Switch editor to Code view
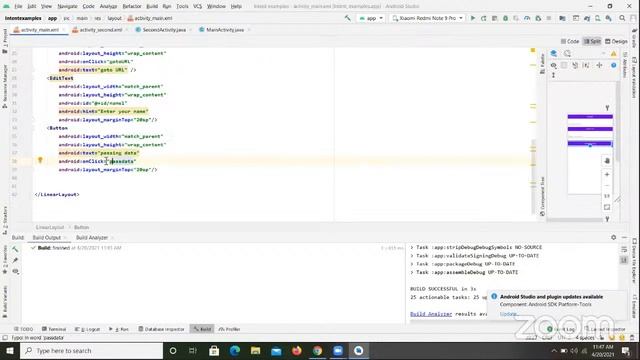The height and width of the screenshot is (360, 640). click(x=570, y=41)
